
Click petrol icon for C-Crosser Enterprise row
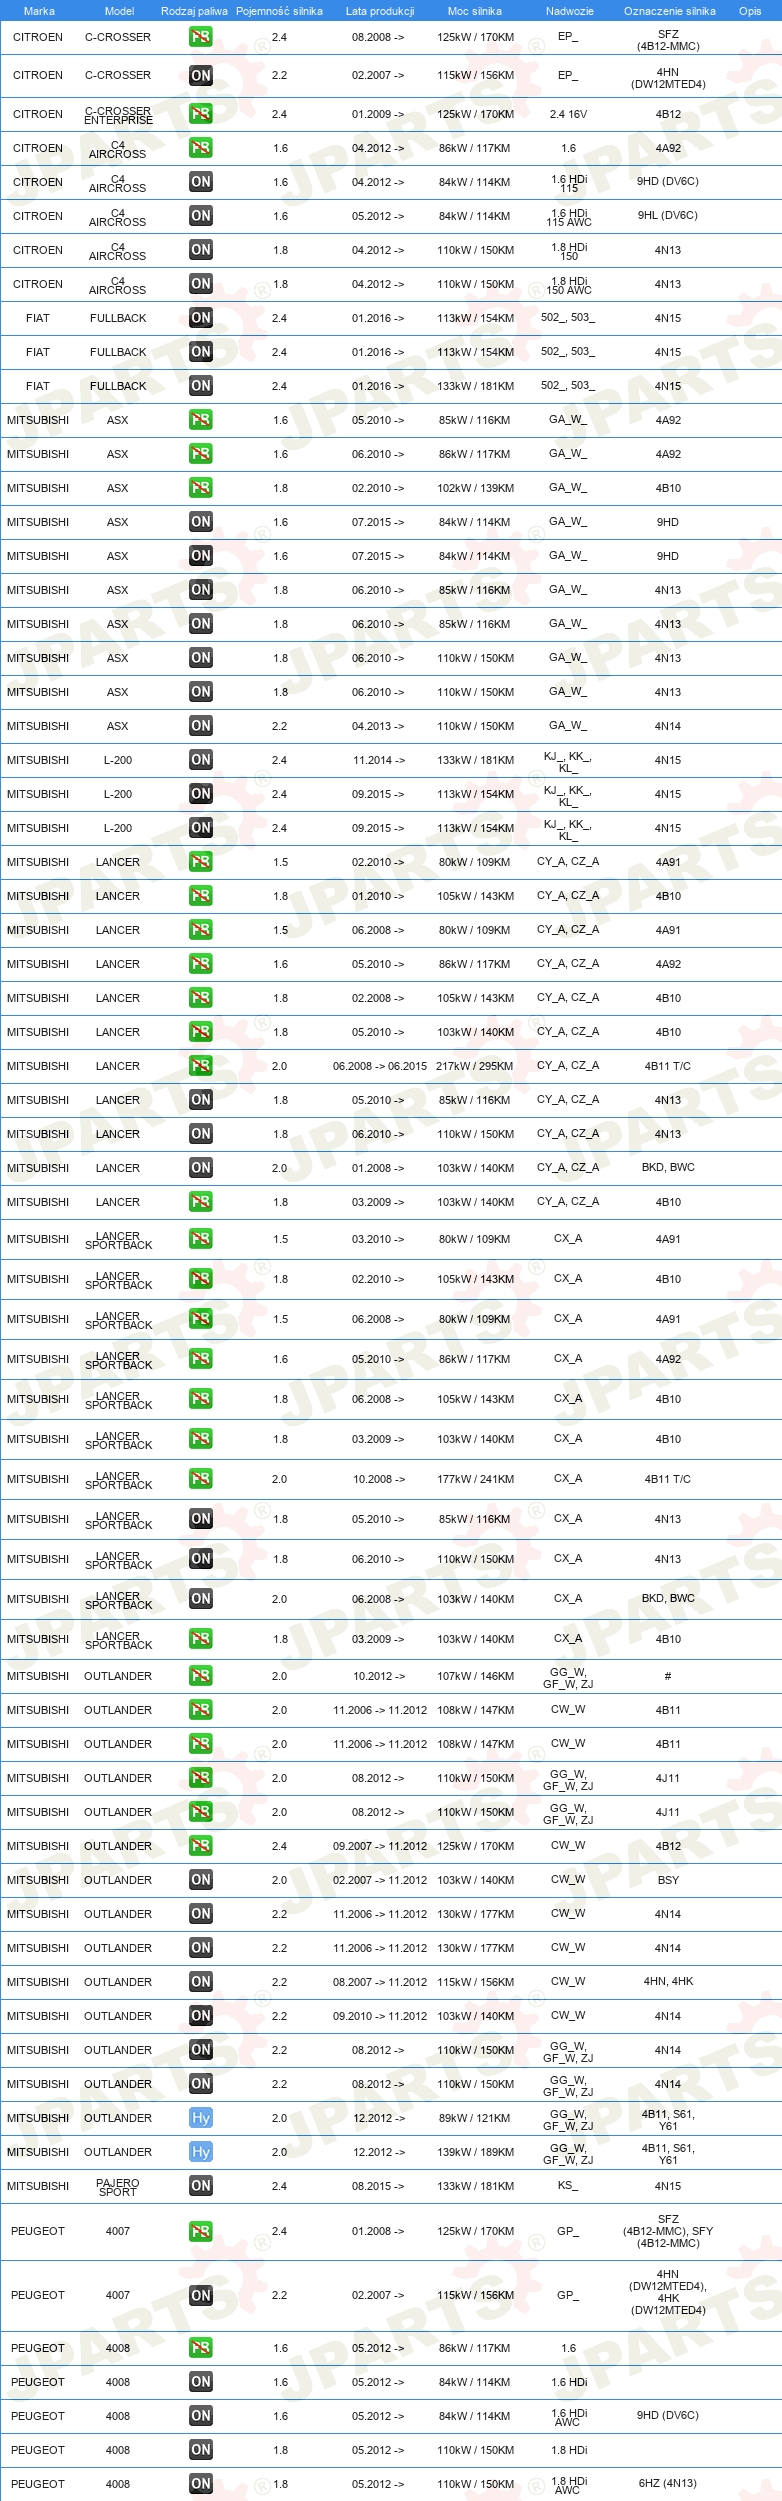pos(201,114)
